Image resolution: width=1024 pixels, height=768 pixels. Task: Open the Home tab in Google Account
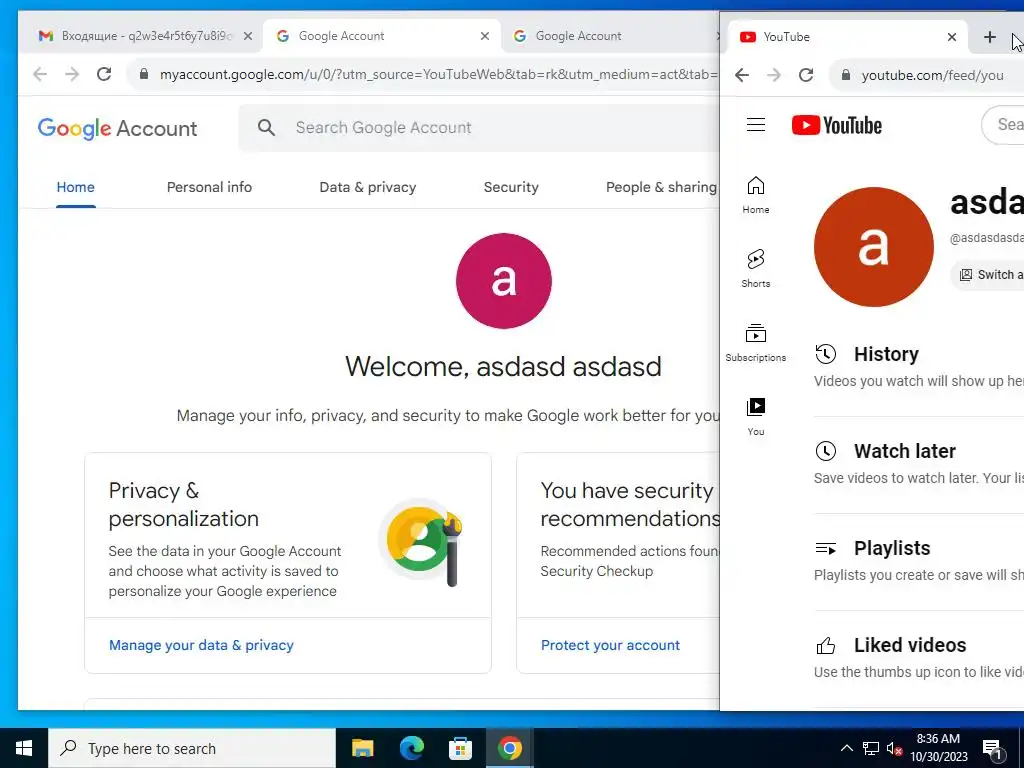click(76, 187)
